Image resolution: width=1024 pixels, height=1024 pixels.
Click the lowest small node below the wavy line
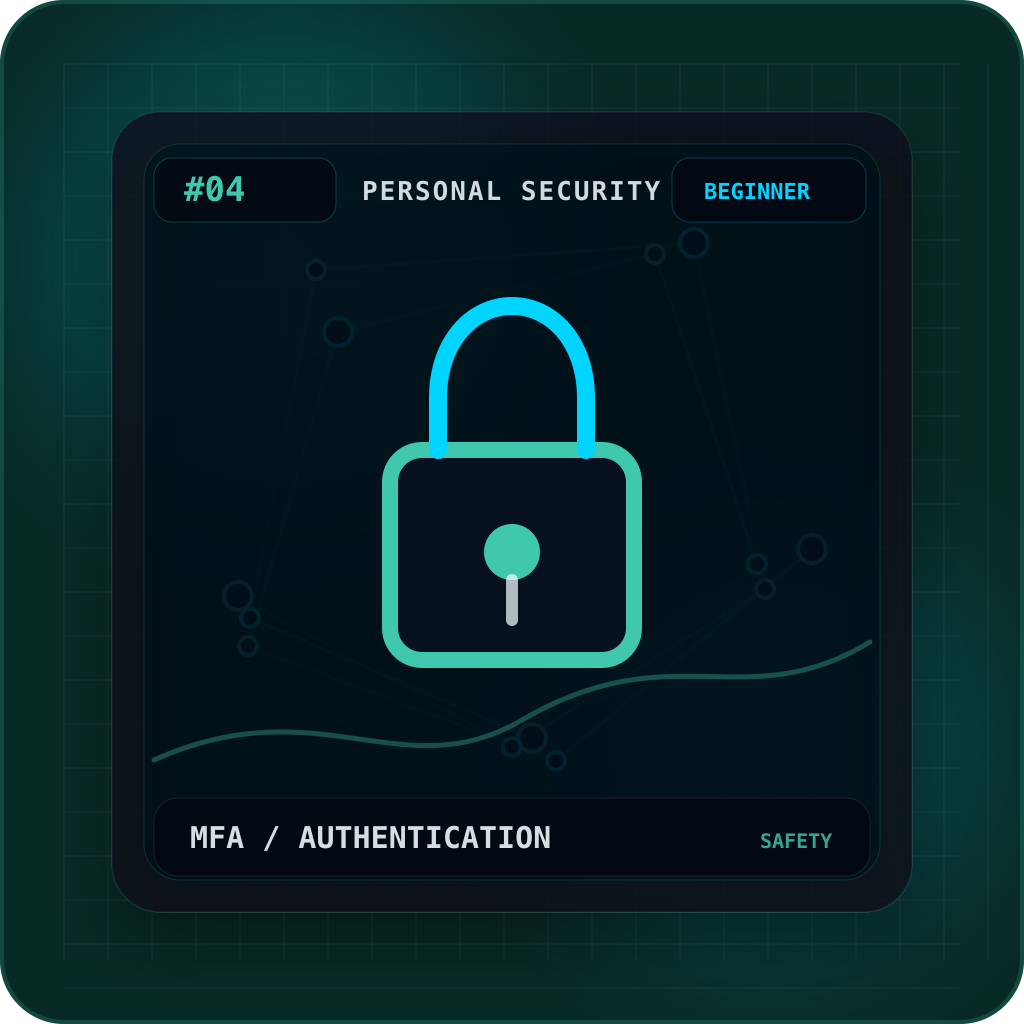(556, 761)
